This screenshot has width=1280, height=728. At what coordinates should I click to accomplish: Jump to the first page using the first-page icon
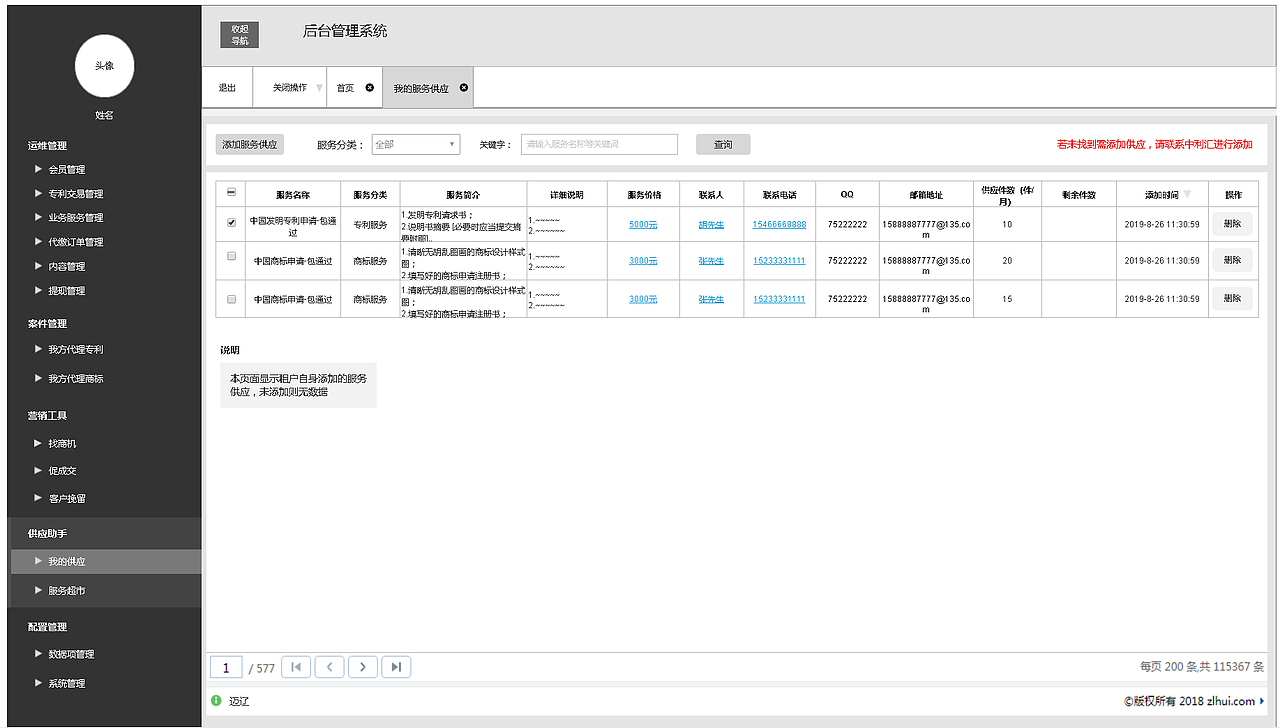(x=296, y=666)
